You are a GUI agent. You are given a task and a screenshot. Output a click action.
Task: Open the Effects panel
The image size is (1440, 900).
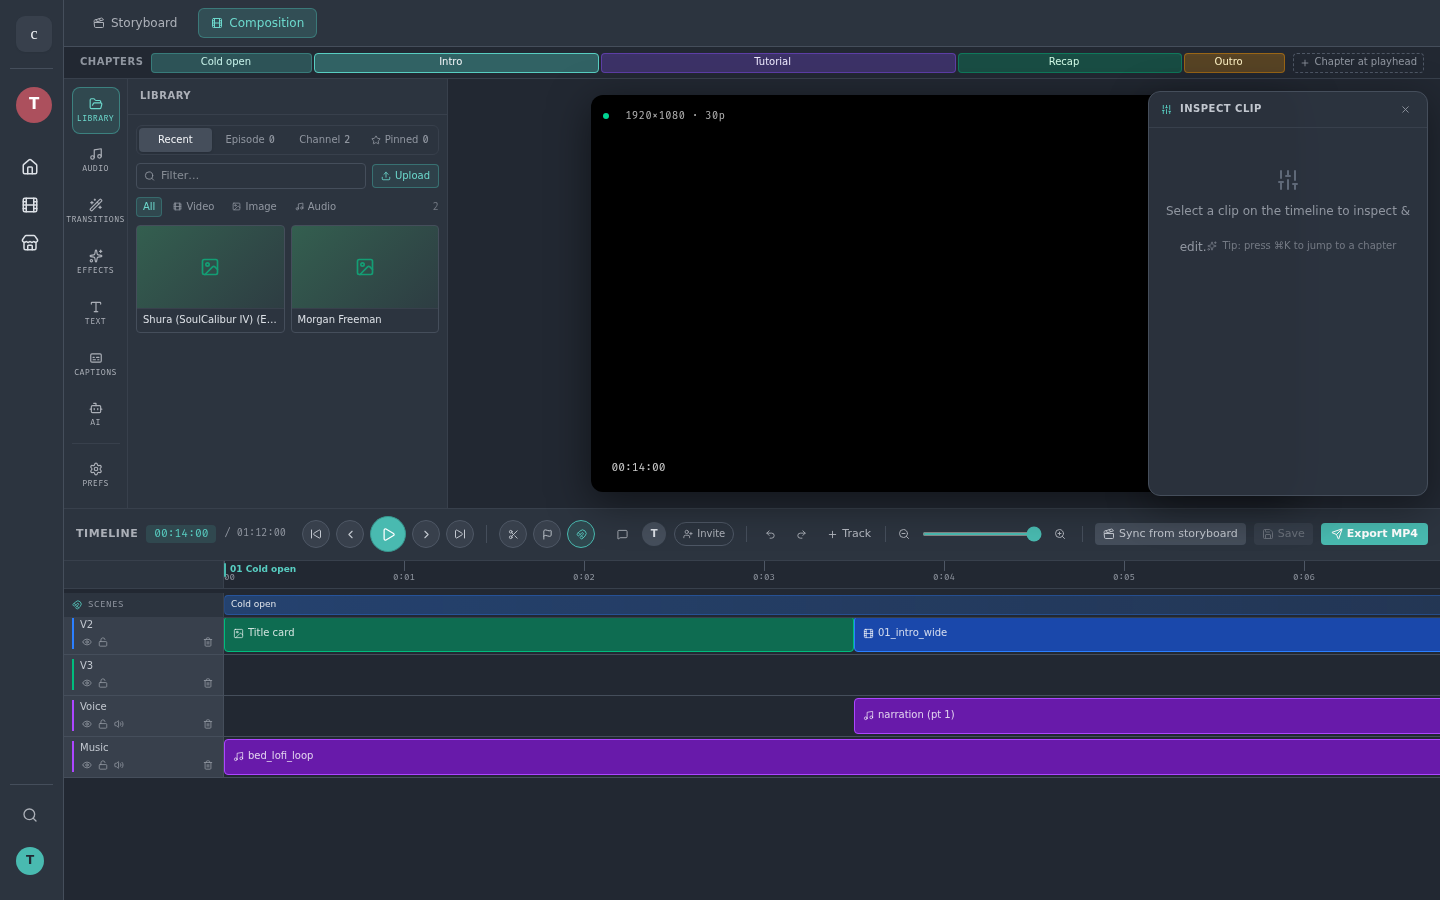pos(96,262)
